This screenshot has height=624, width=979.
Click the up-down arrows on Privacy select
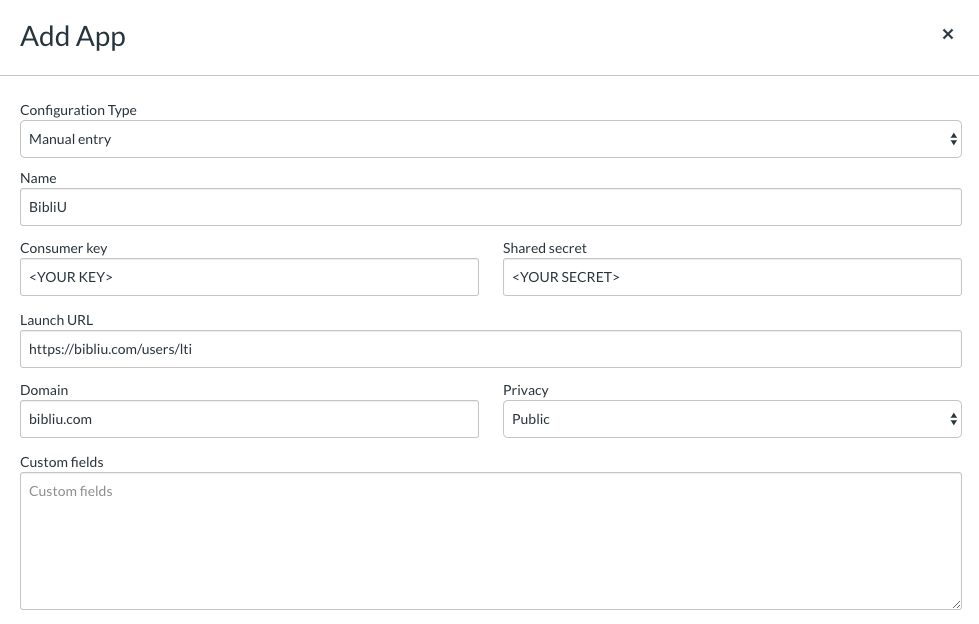(x=953, y=420)
